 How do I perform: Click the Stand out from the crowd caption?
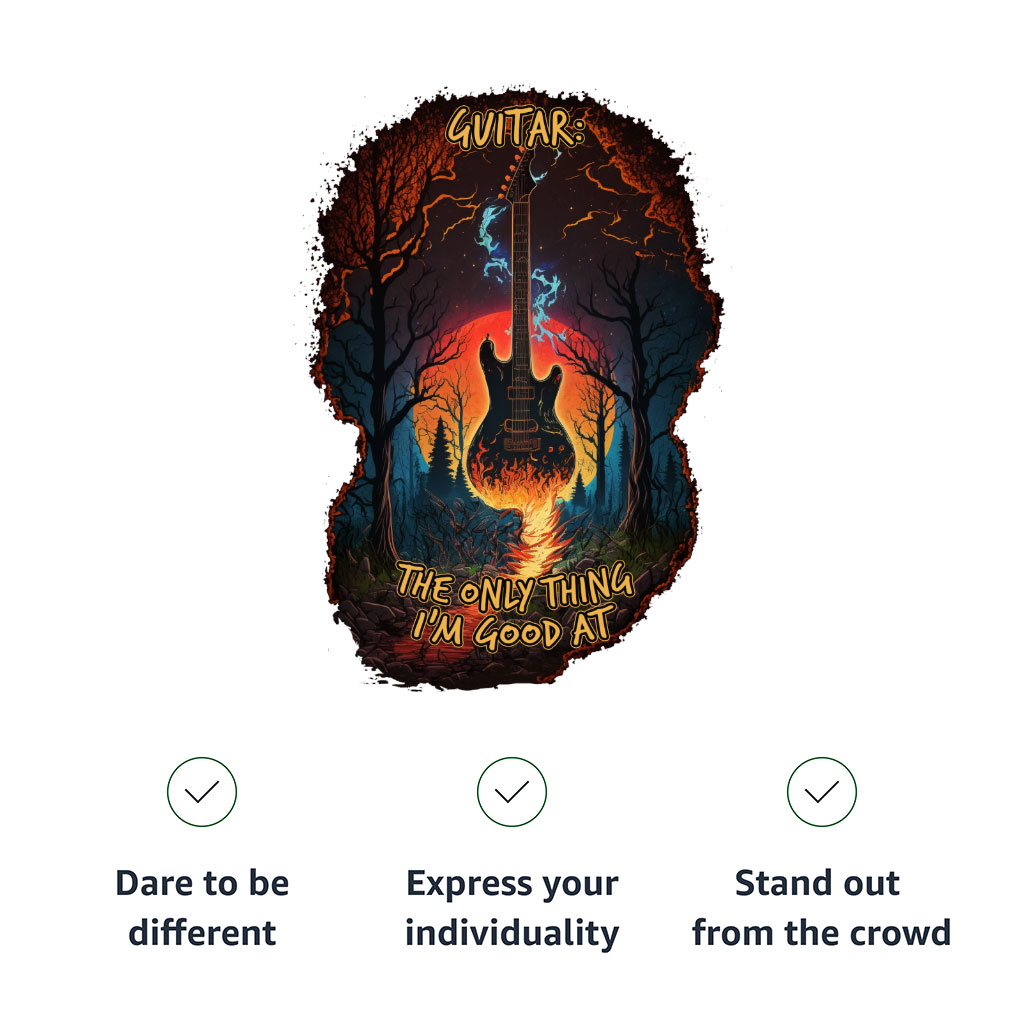click(822, 908)
